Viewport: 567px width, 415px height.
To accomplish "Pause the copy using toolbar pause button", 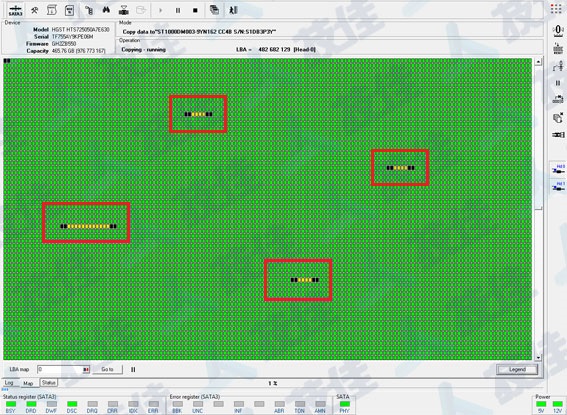I will point(178,10).
